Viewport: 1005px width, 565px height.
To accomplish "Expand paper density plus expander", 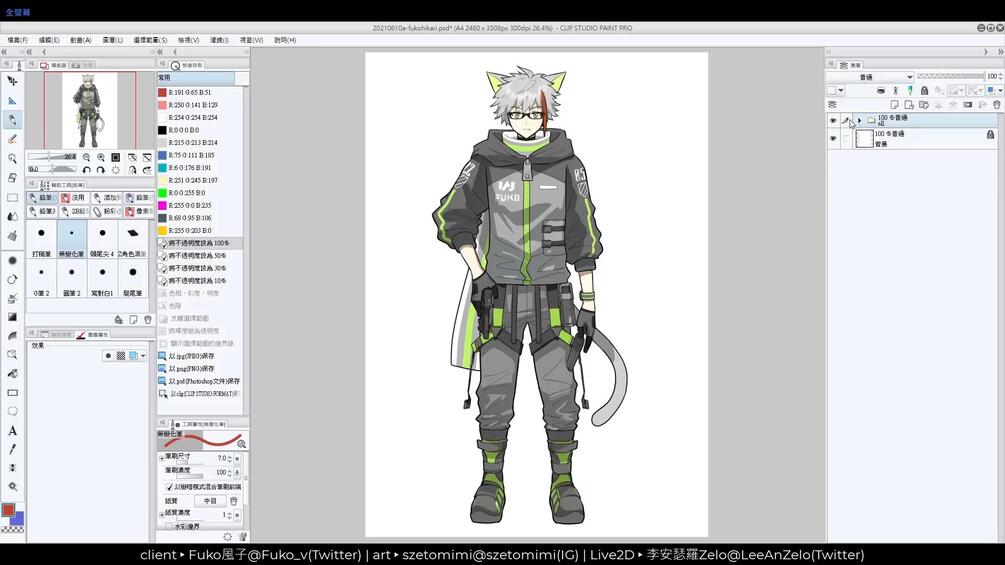I will point(162,514).
